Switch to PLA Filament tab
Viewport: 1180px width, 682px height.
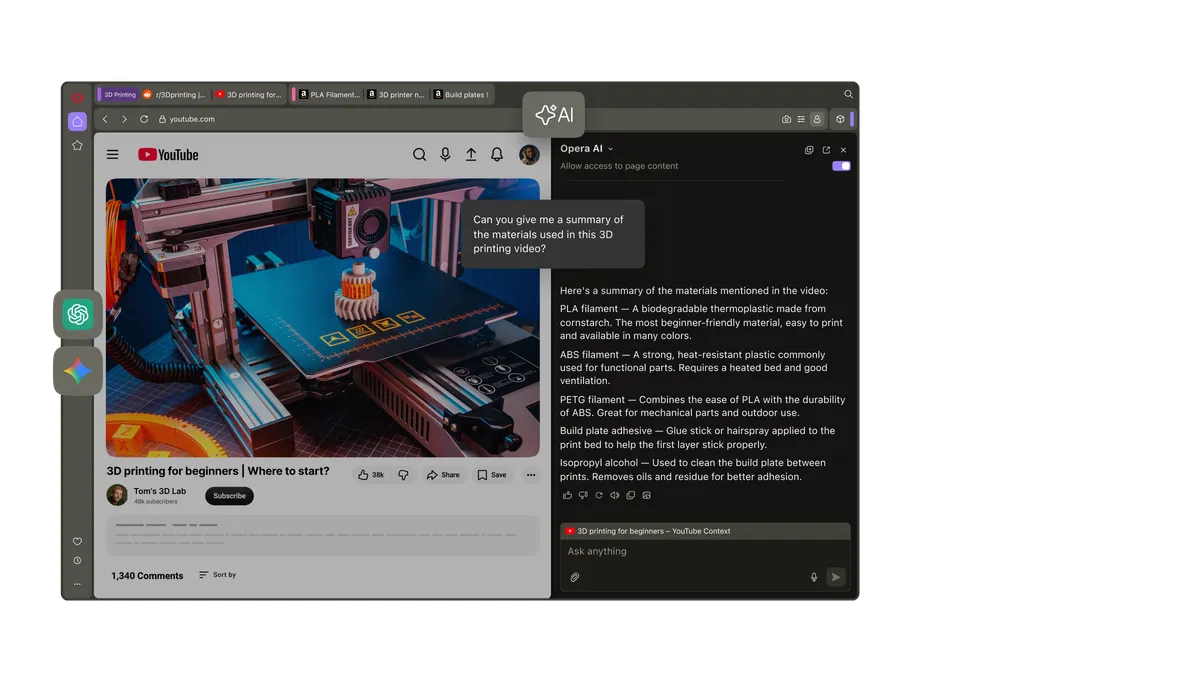[330, 95]
